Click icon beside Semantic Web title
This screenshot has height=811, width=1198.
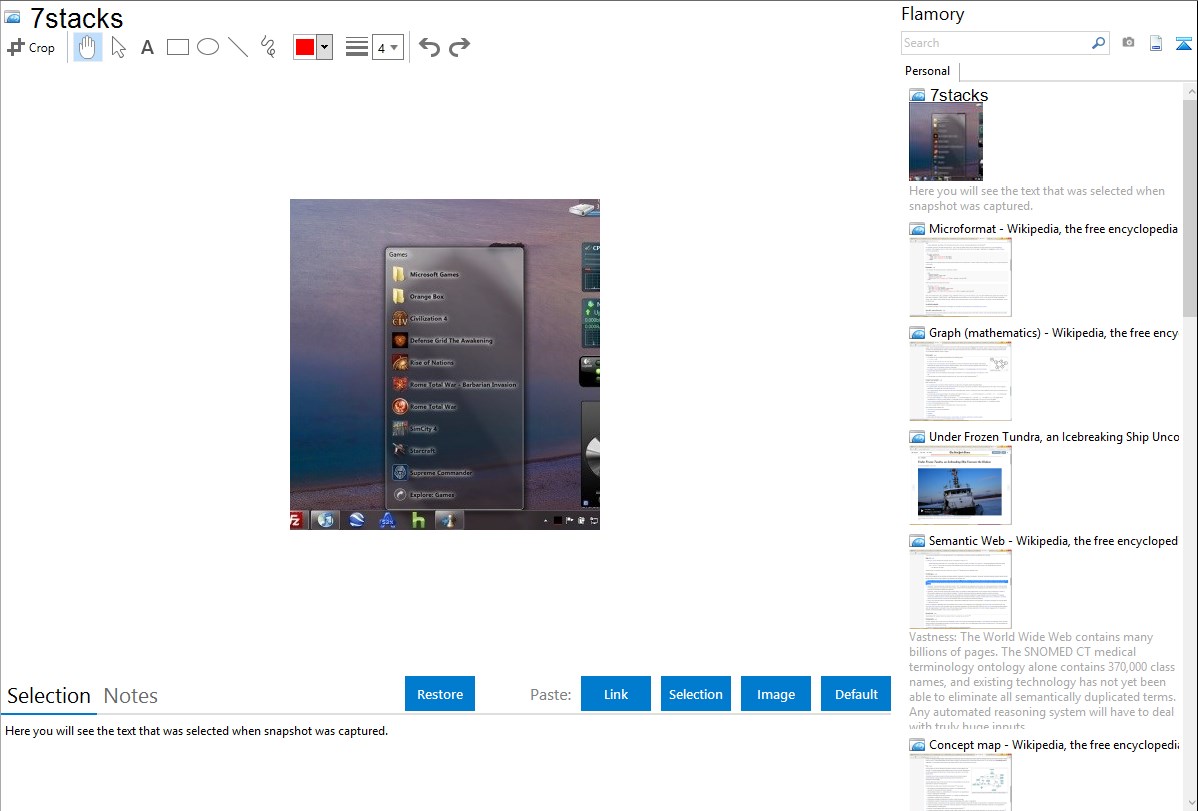pyautogui.click(x=917, y=540)
